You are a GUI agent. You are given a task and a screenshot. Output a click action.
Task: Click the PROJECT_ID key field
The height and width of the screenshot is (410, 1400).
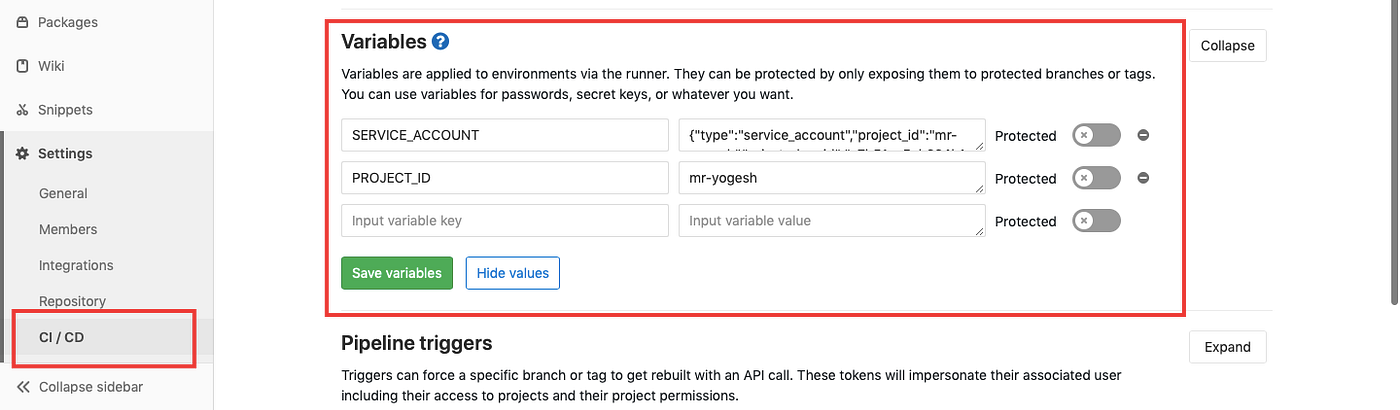pos(505,178)
